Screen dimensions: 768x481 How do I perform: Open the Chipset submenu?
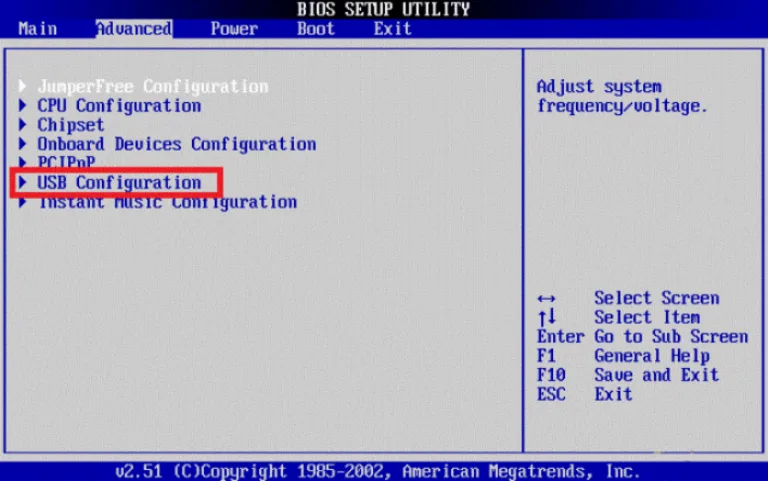[x=71, y=125]
